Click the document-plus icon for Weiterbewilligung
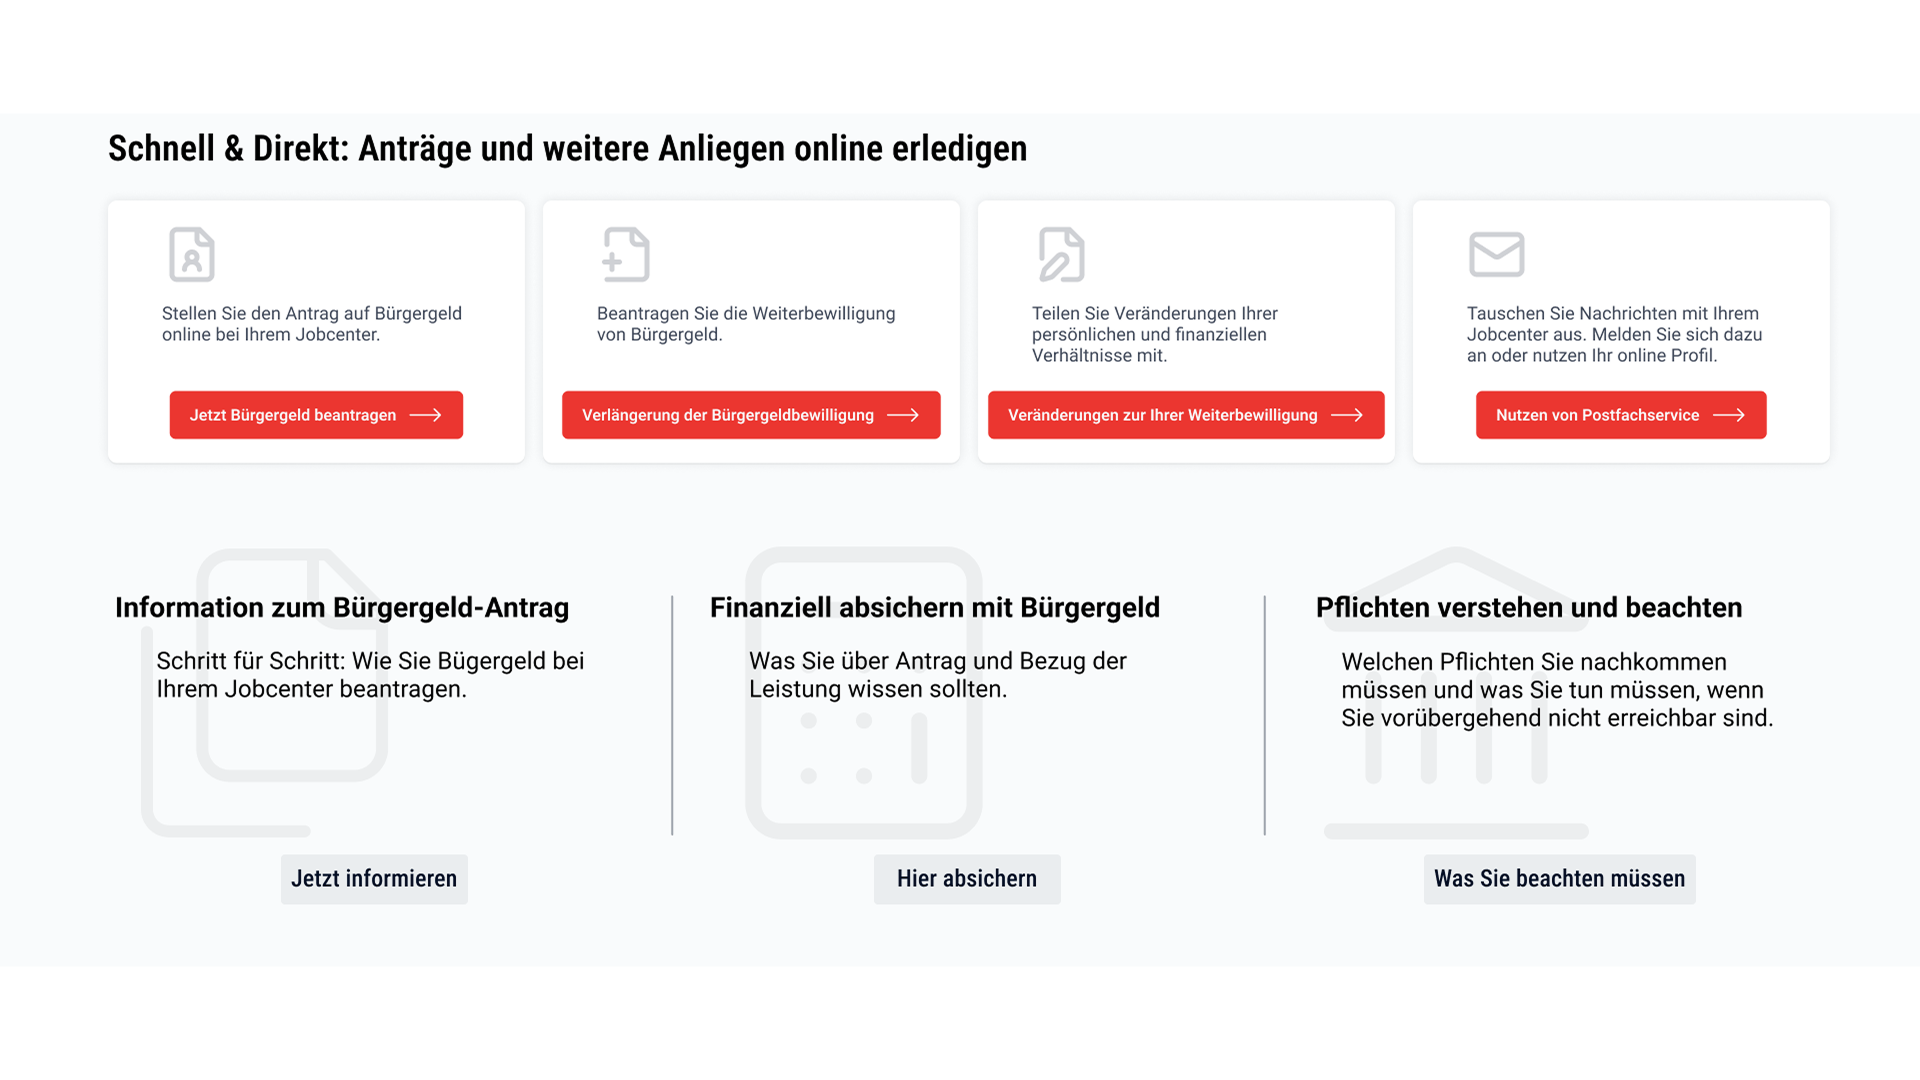This screenshot has width=1920, height=1080. click(x=626, y=254)
